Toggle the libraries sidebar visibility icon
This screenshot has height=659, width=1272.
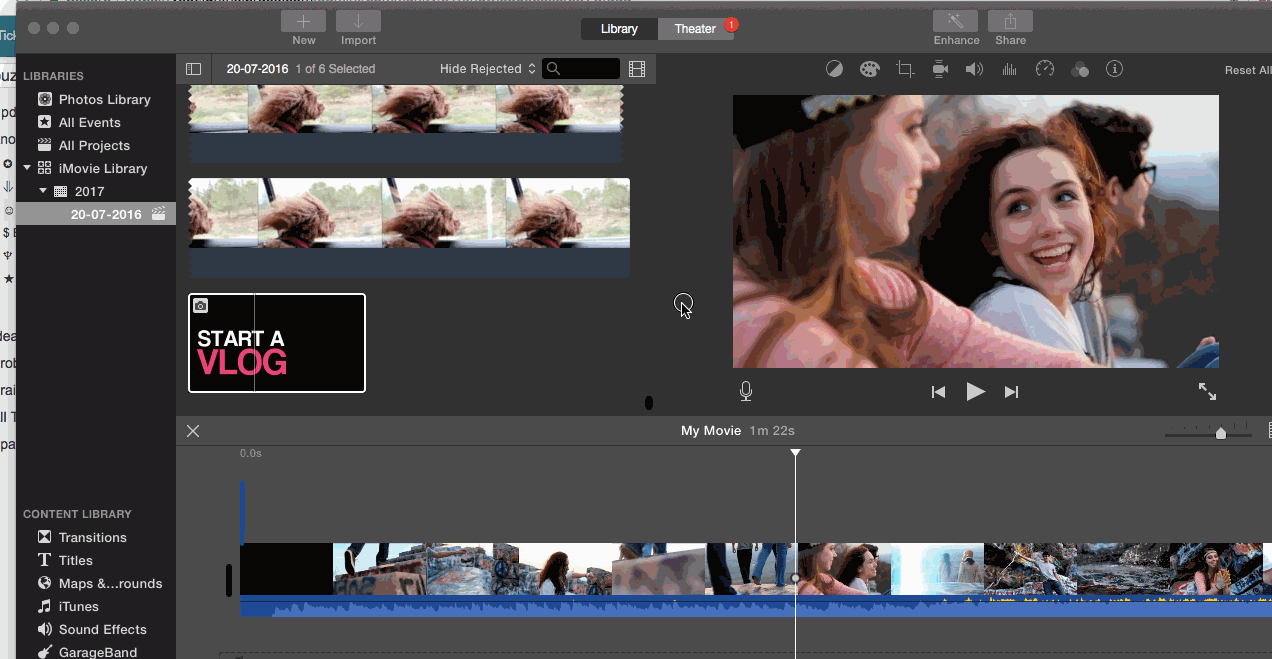click(194, 69)
